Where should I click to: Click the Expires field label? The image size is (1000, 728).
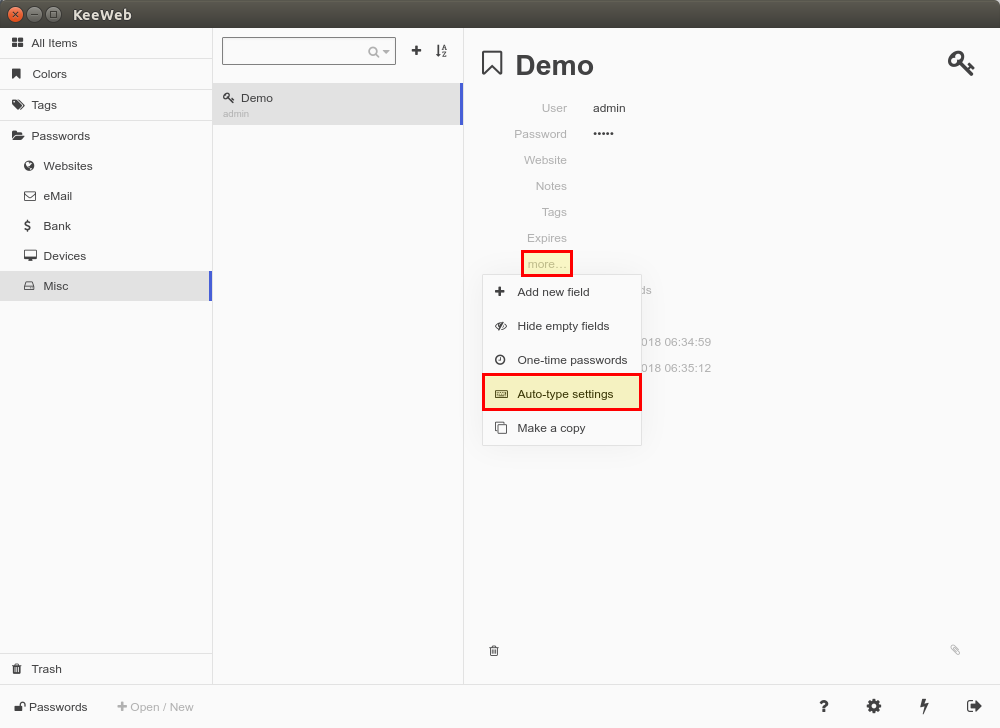[547, 238]
